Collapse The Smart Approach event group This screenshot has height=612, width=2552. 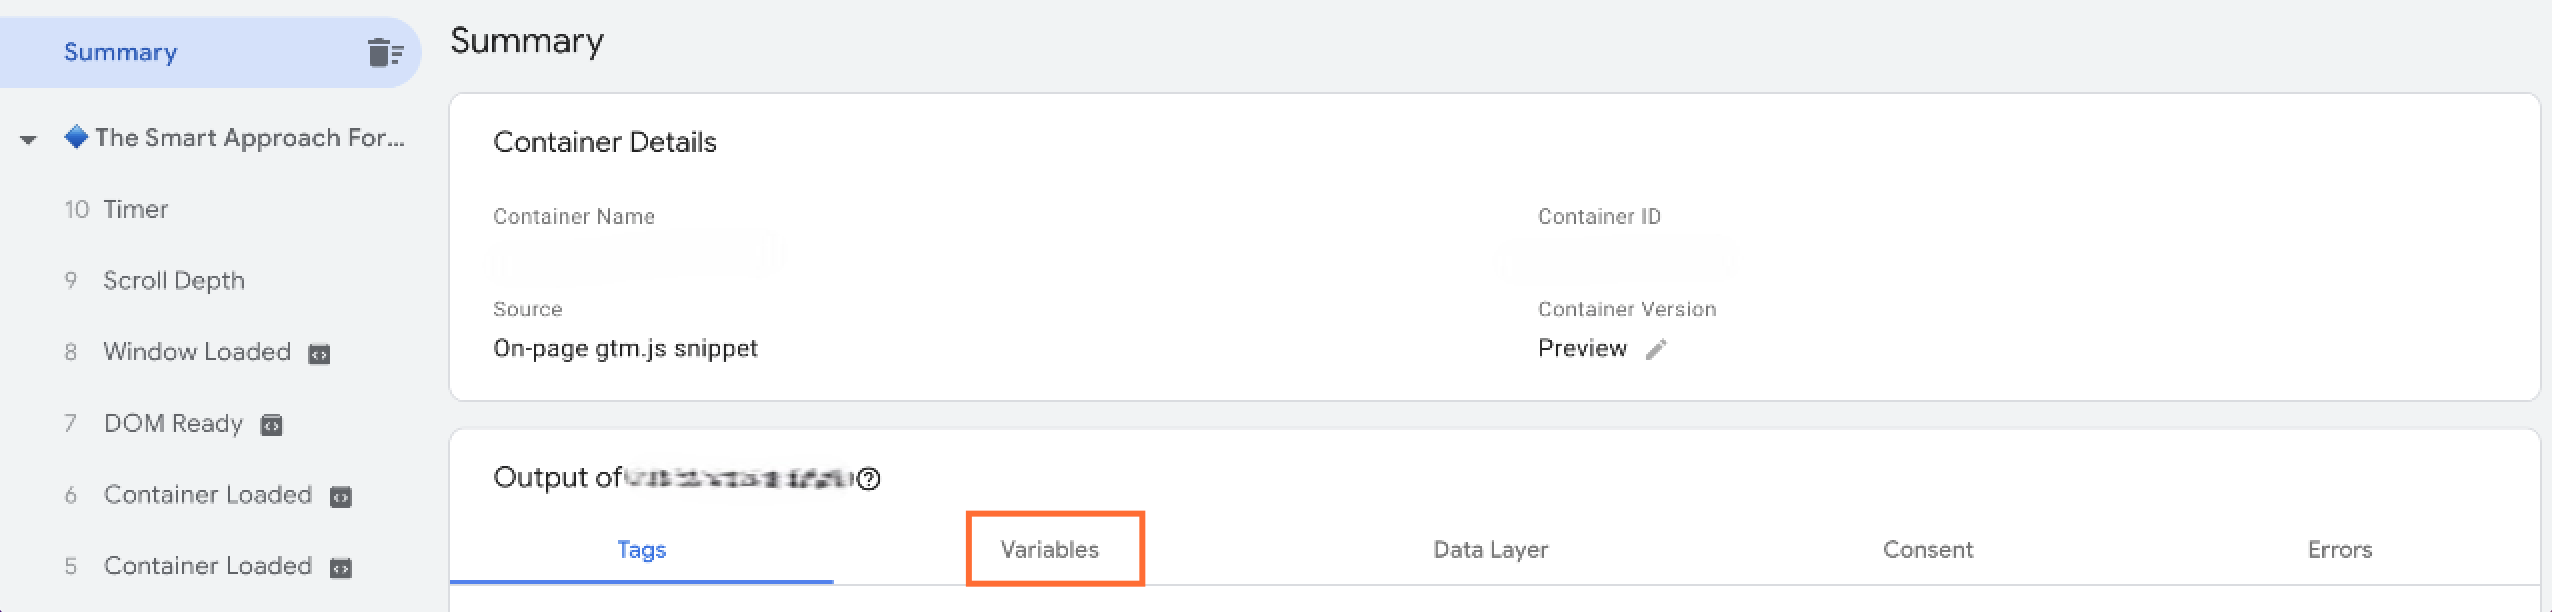[x=27, y=137]
